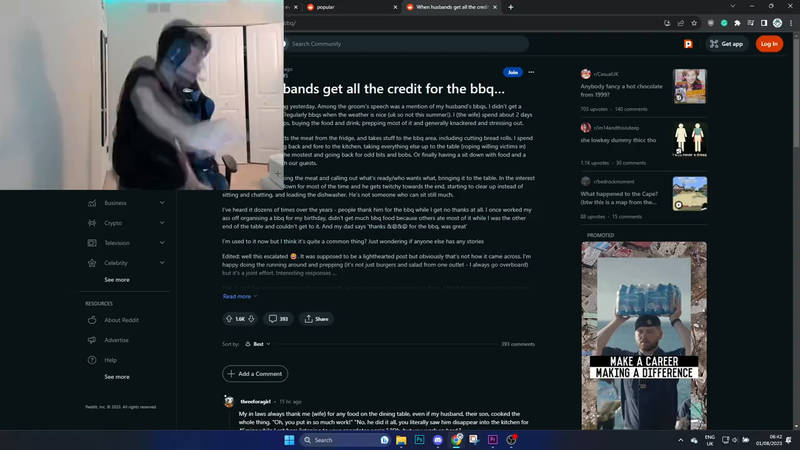Viewport: 800px width, 450px height.
Task: Click the Get app button
Action: pos(727,44)
